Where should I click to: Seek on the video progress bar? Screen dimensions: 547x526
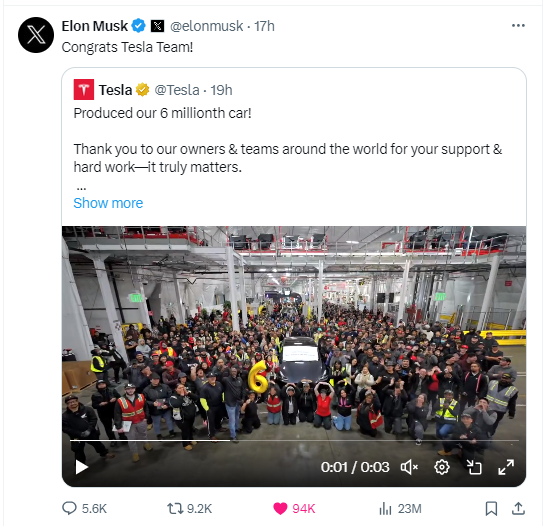coord(294,441)
